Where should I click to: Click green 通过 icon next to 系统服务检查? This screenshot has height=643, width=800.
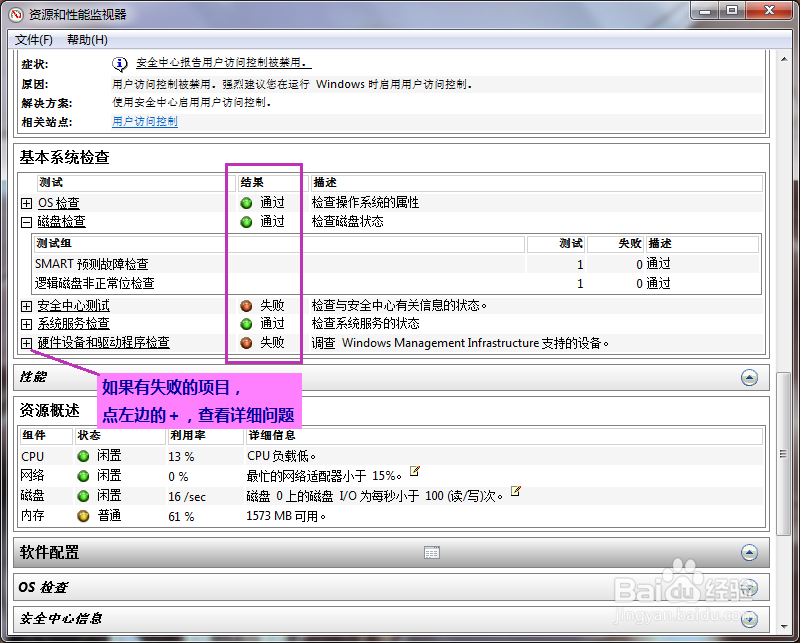point(245,323)
